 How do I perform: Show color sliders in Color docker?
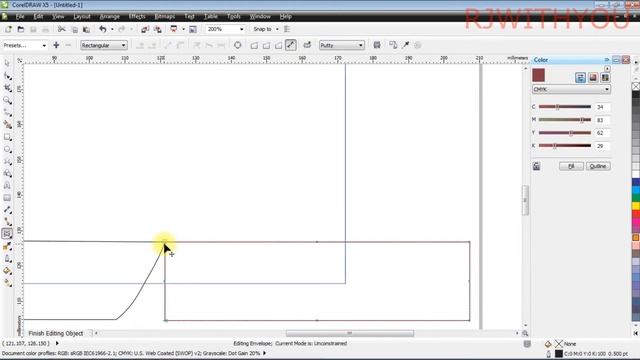580,78
